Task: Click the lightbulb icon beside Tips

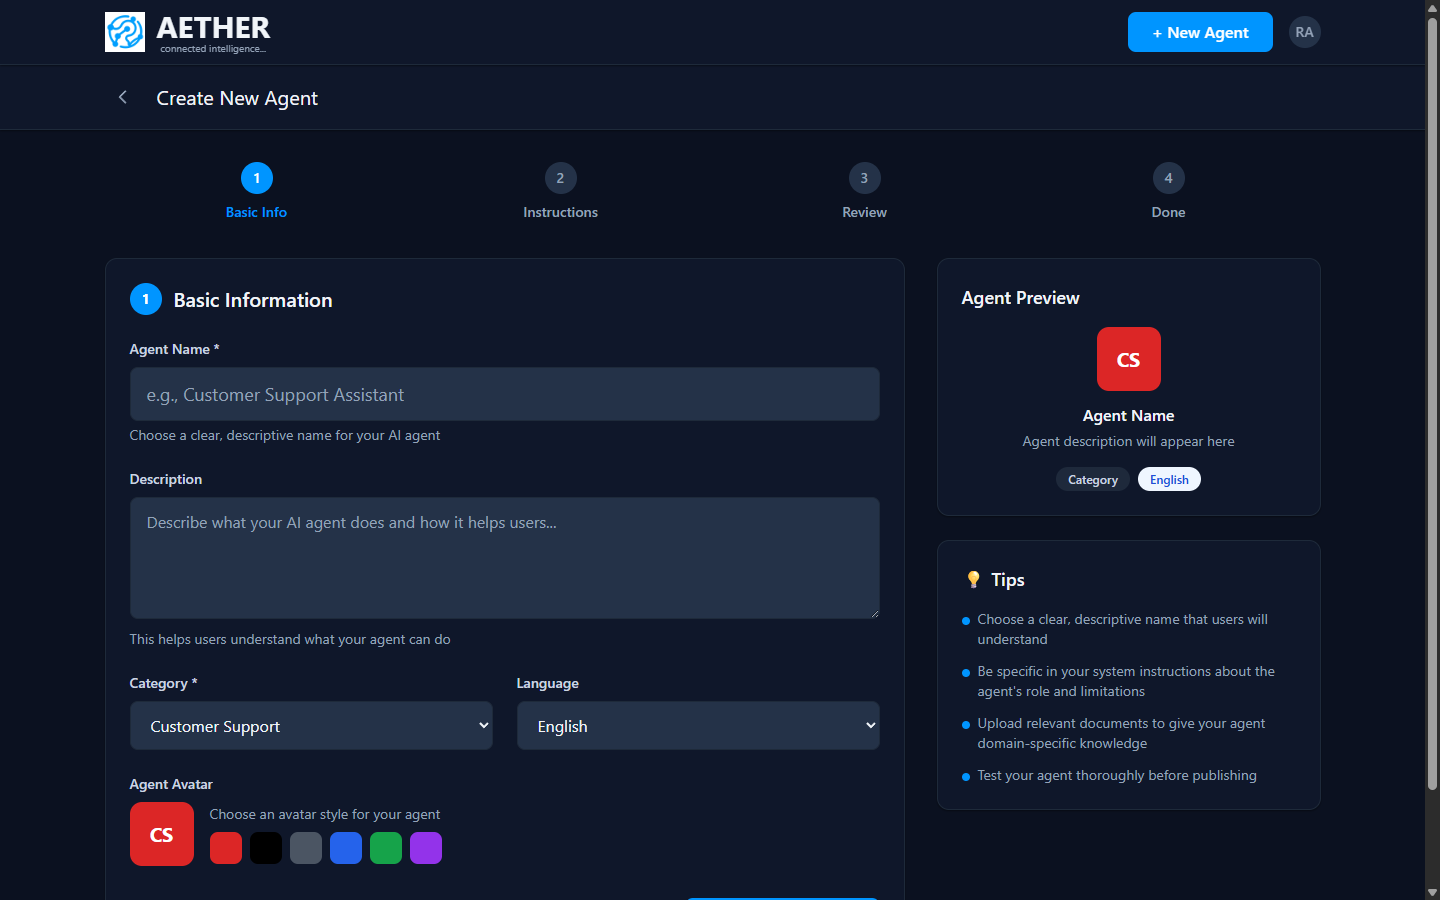Action: 973,580
